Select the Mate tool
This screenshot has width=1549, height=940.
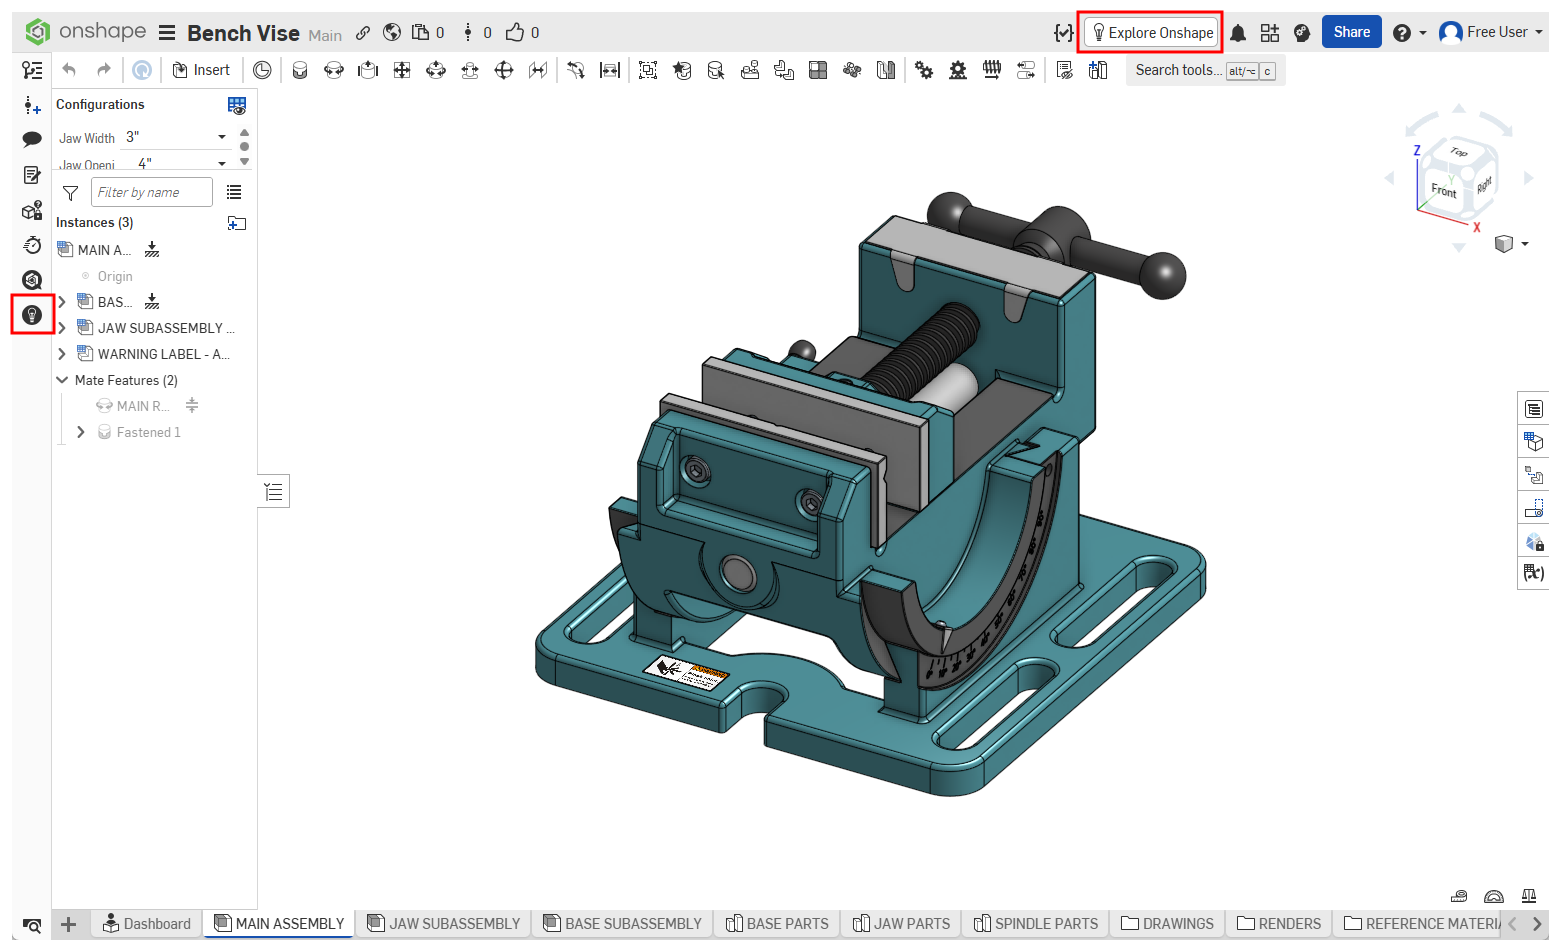(300, 70)
